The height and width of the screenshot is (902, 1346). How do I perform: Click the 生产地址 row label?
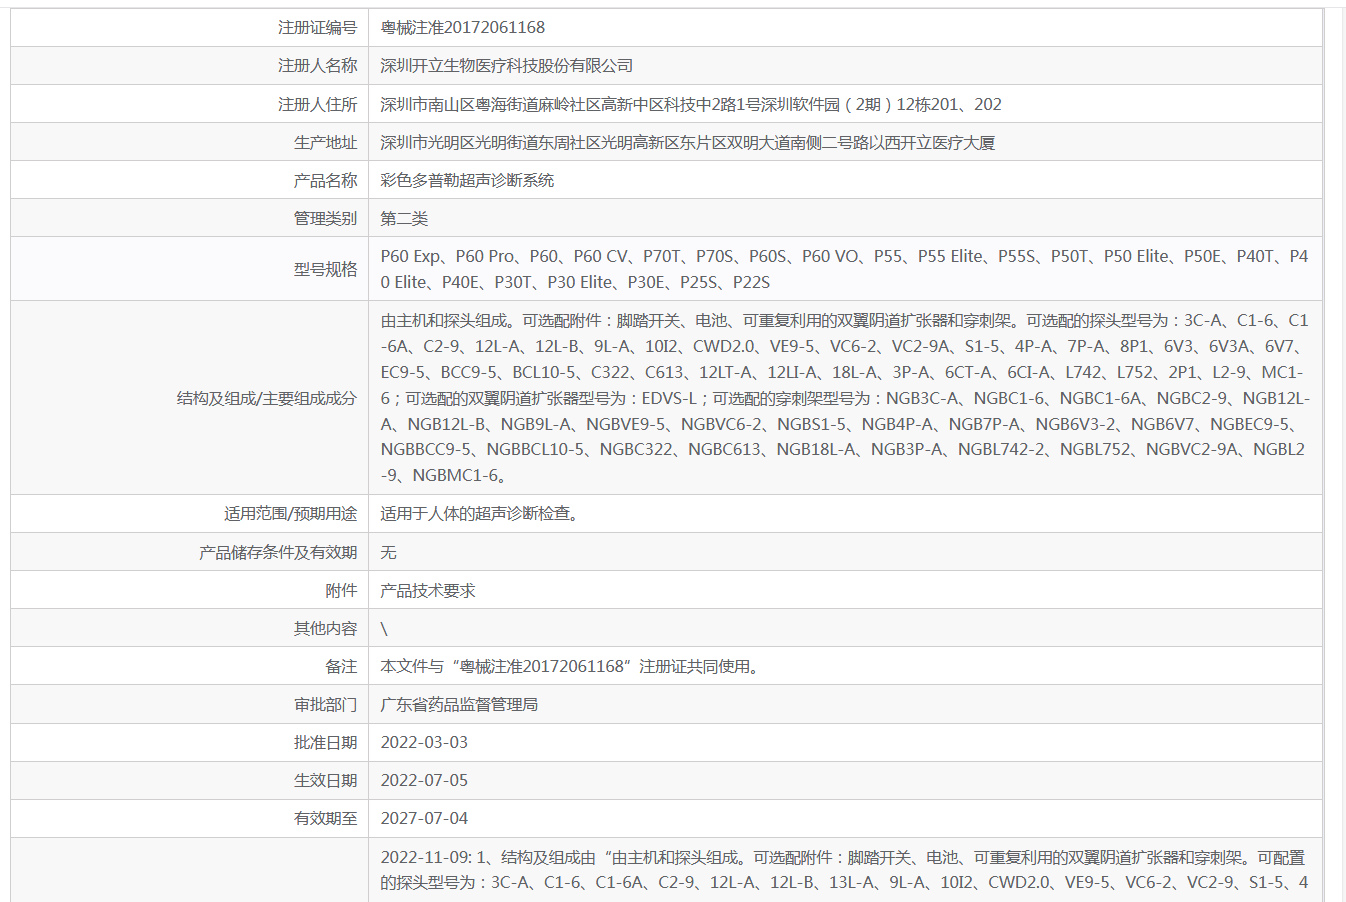point(325,142)
